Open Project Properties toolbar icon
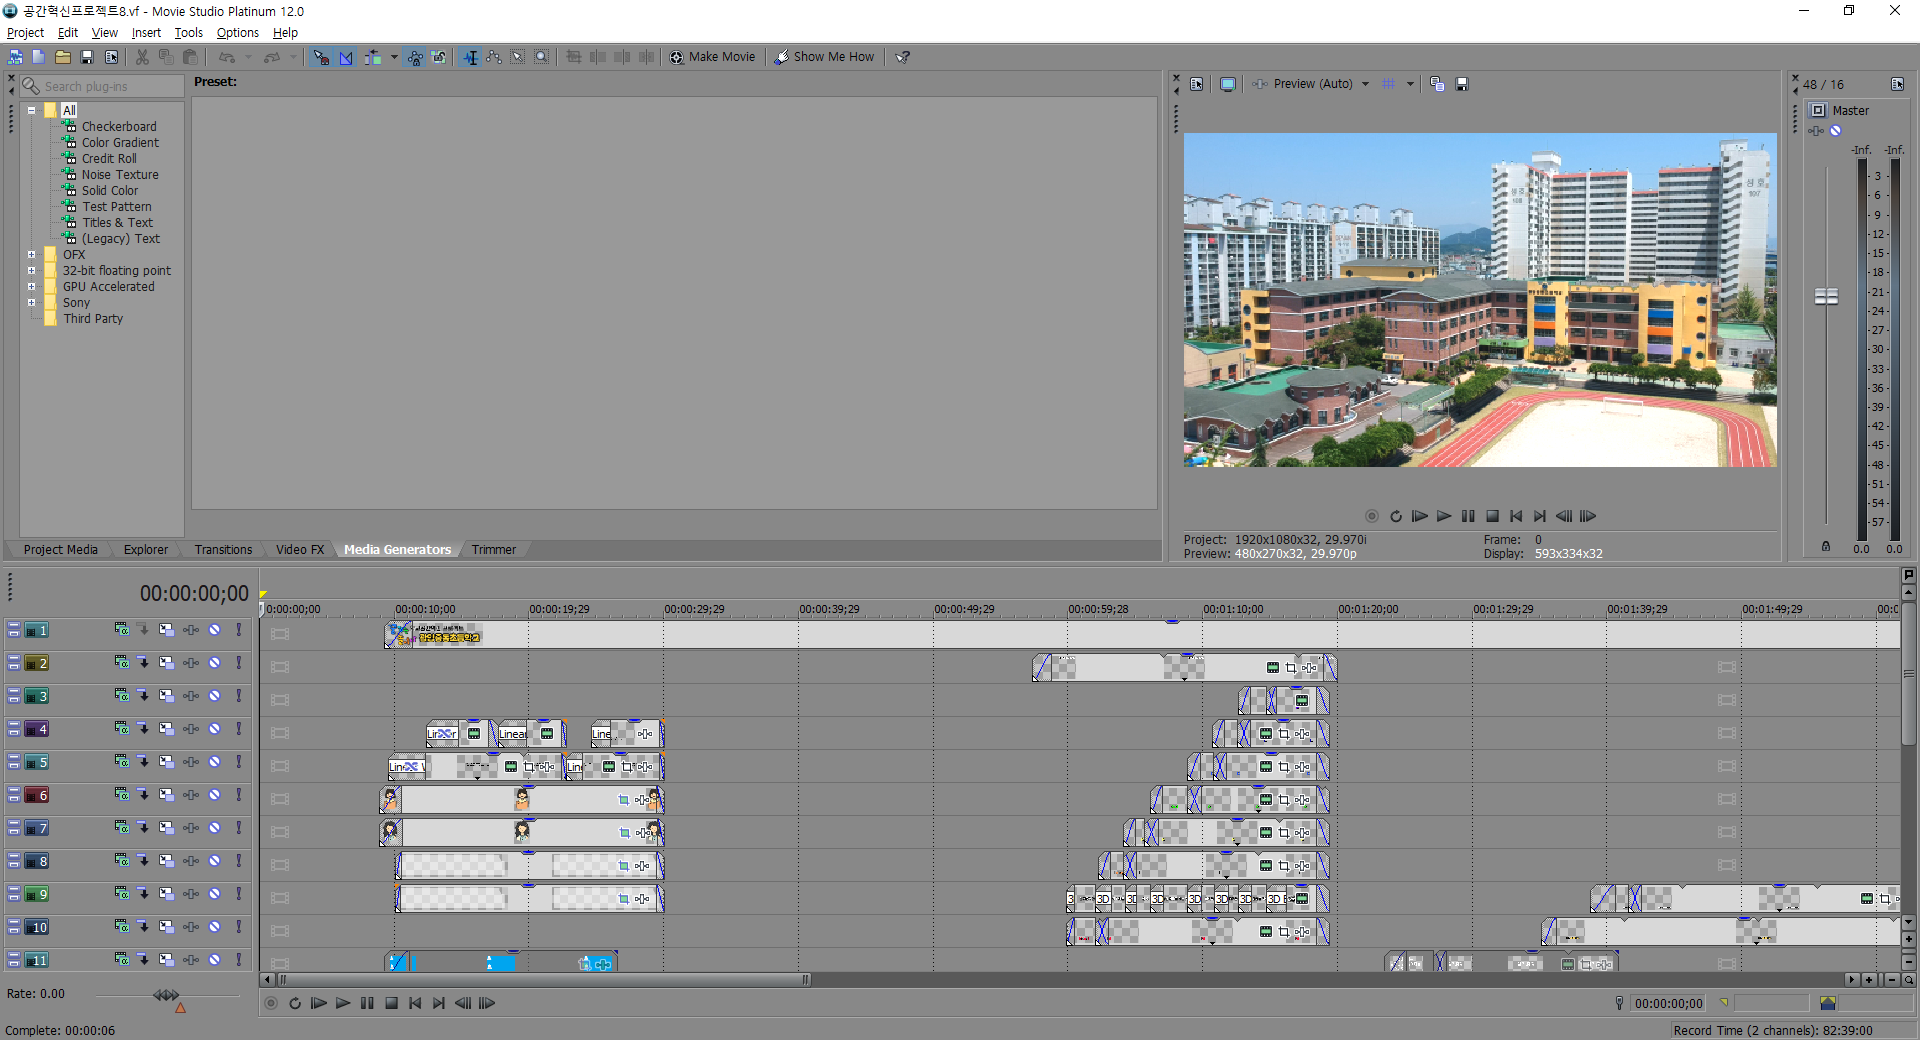This screenshot has height=1040, width=1920. 111,57
